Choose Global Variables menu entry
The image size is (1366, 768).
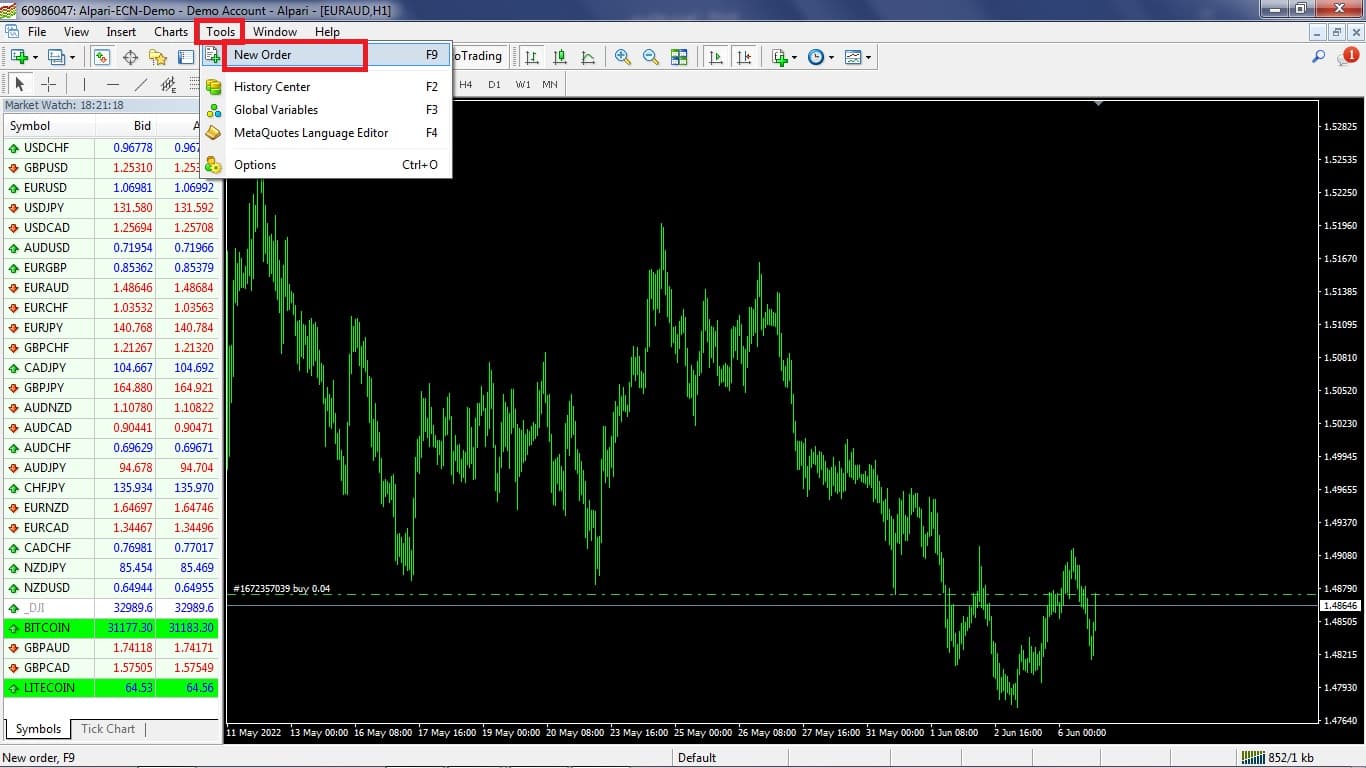(x=326, y=110)
